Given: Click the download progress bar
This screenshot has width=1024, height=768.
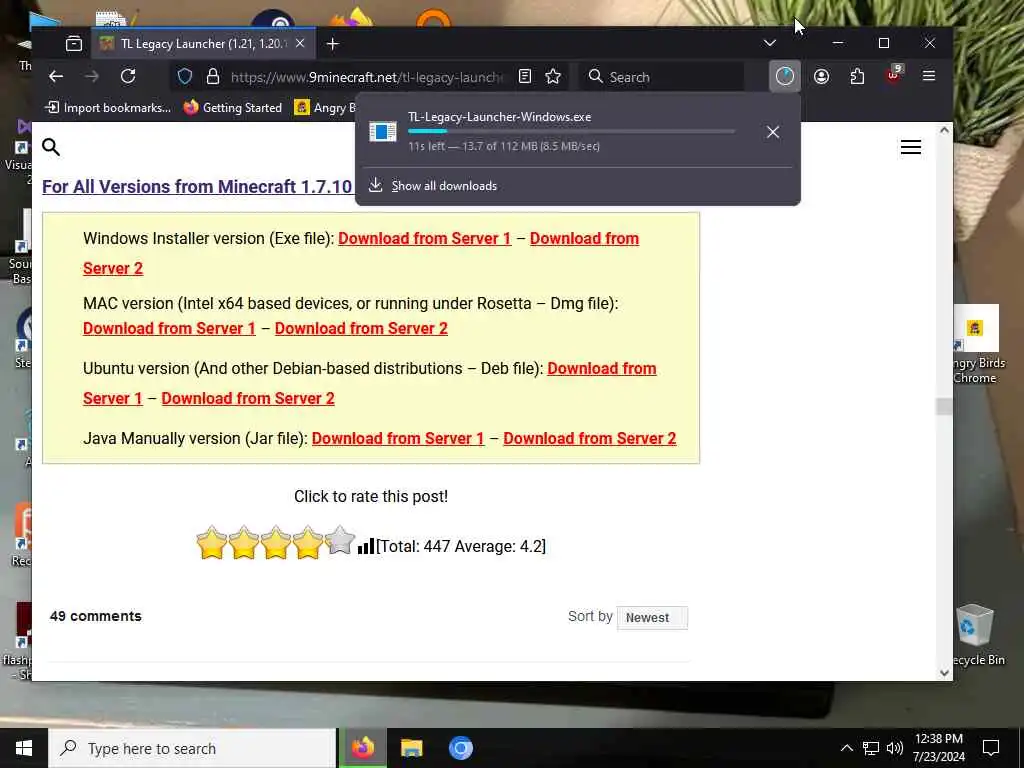Looking at the screenshot, I should pos(571,131).
